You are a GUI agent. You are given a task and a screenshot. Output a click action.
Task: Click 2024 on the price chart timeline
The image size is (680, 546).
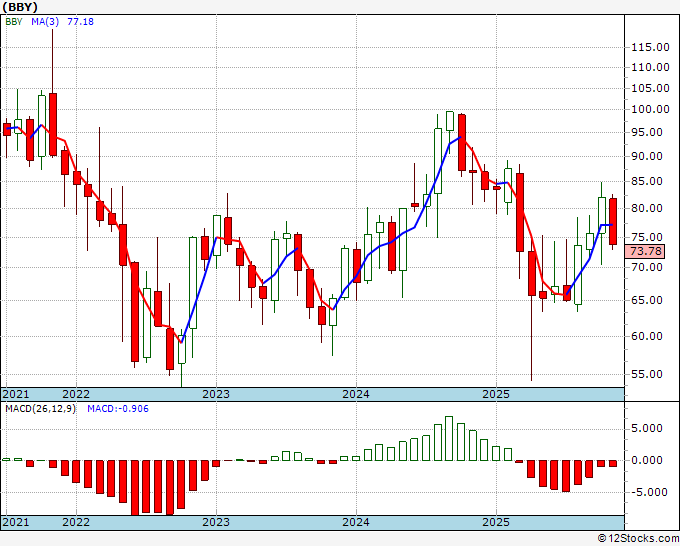356,394
